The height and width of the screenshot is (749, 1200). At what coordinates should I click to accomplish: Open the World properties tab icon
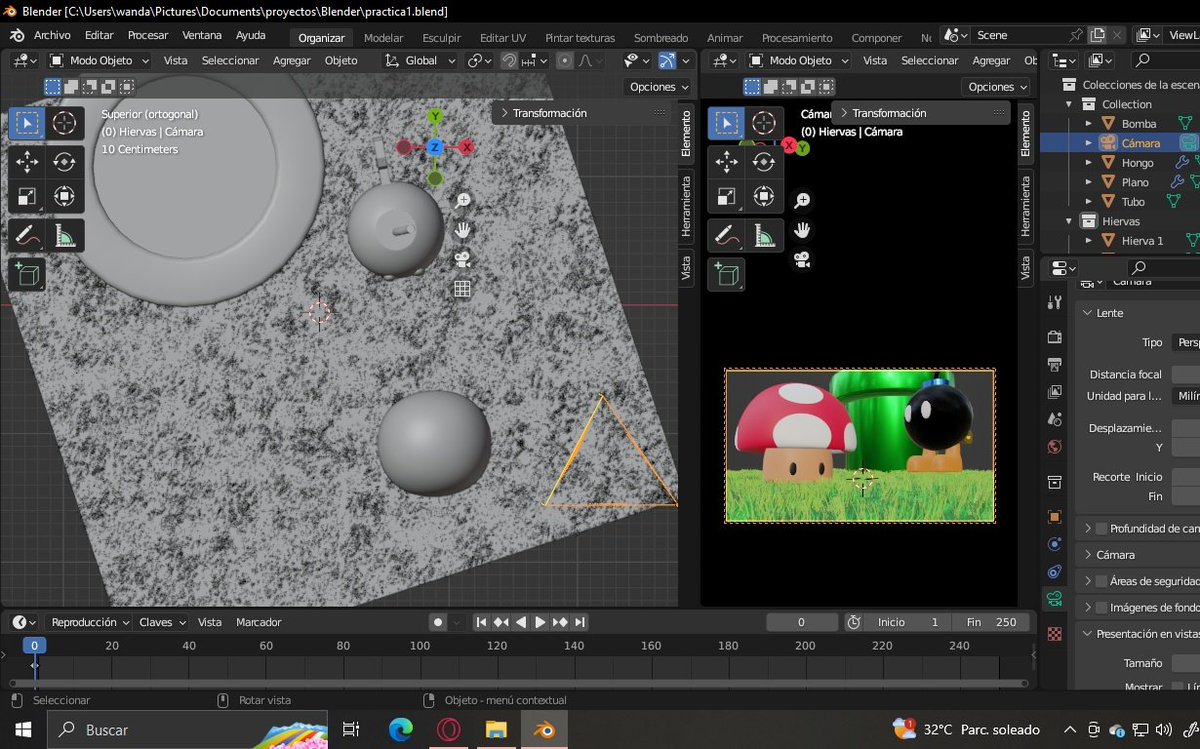pos(1054,446)
